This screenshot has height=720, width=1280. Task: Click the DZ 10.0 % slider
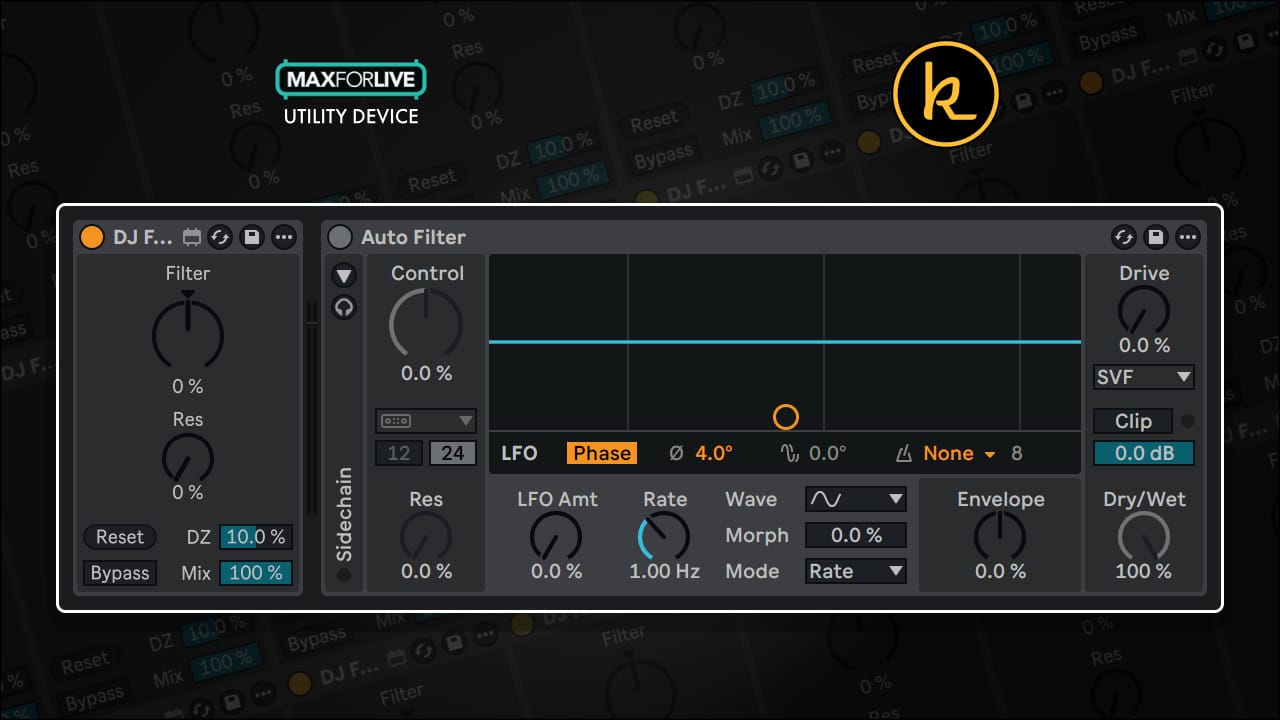tap(256, 537)
